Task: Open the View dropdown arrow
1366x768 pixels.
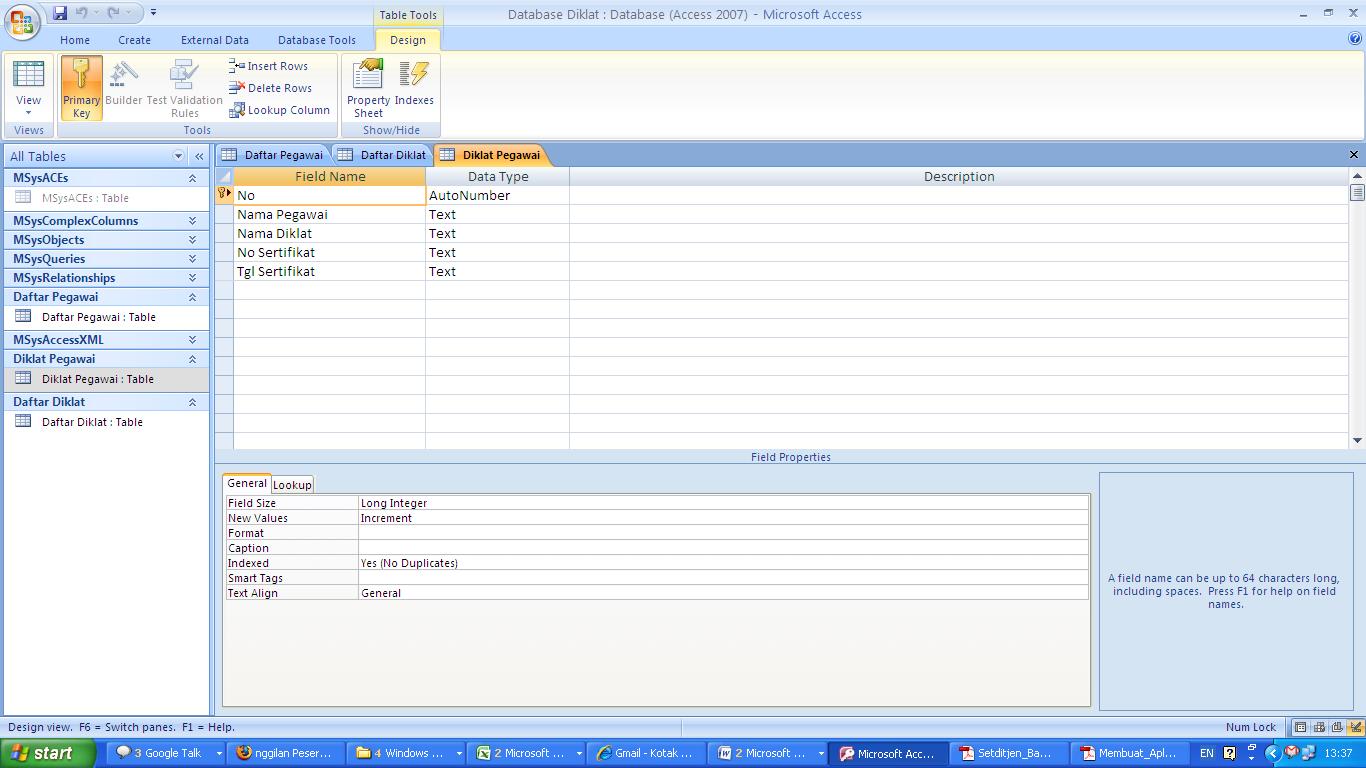Action: (28, 113)
